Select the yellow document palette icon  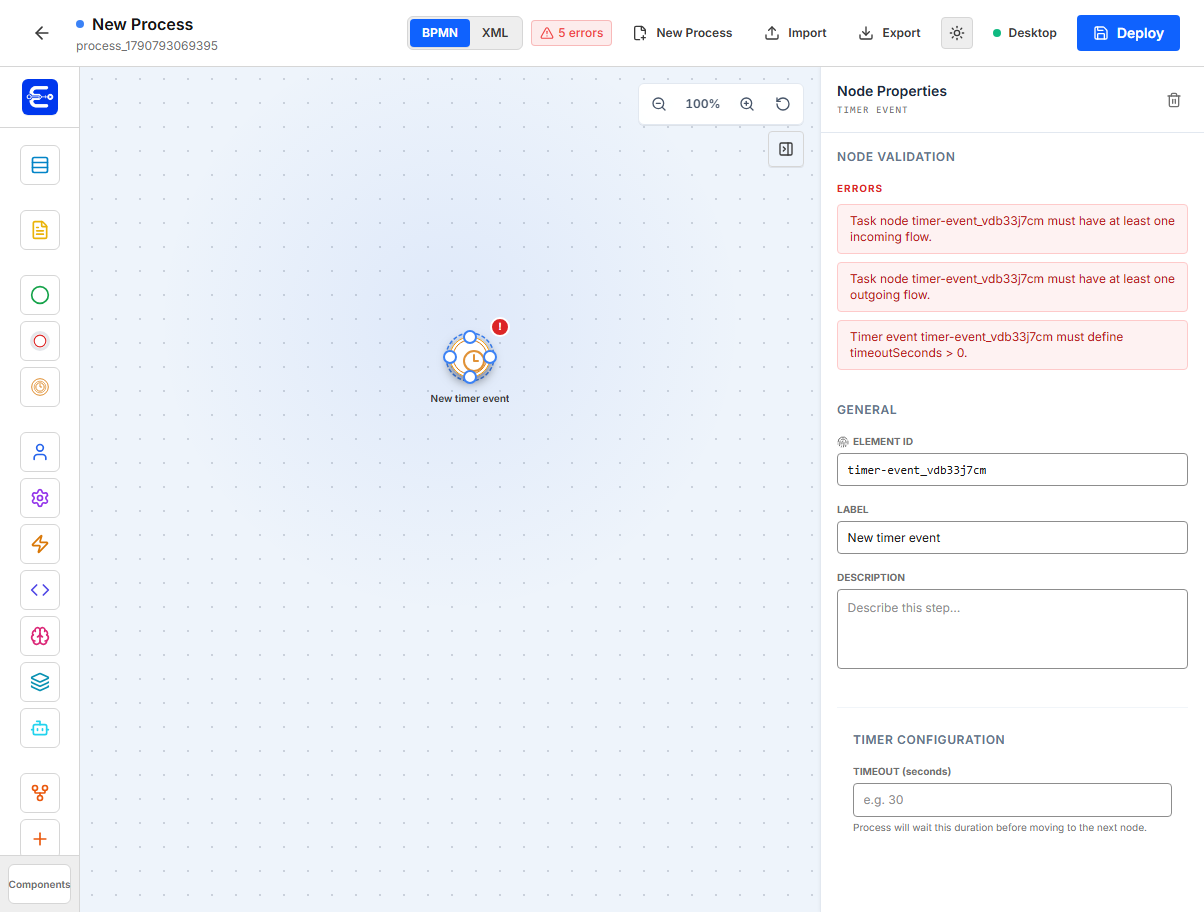coord(40,230)
